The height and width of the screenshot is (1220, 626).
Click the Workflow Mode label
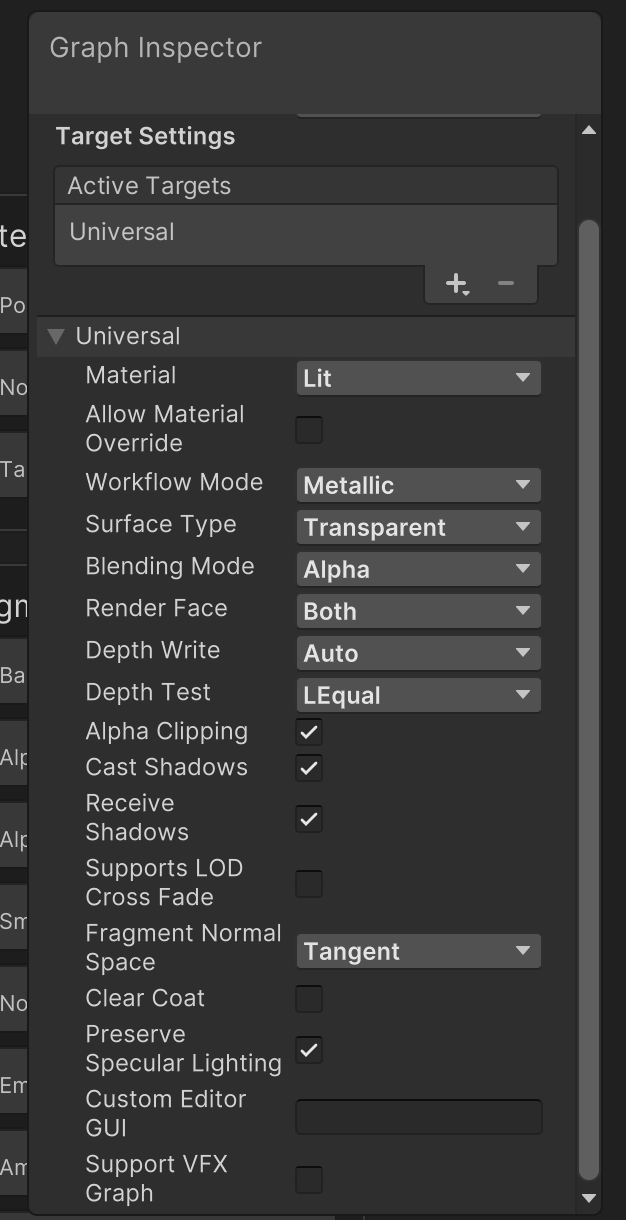pos(174,482)
